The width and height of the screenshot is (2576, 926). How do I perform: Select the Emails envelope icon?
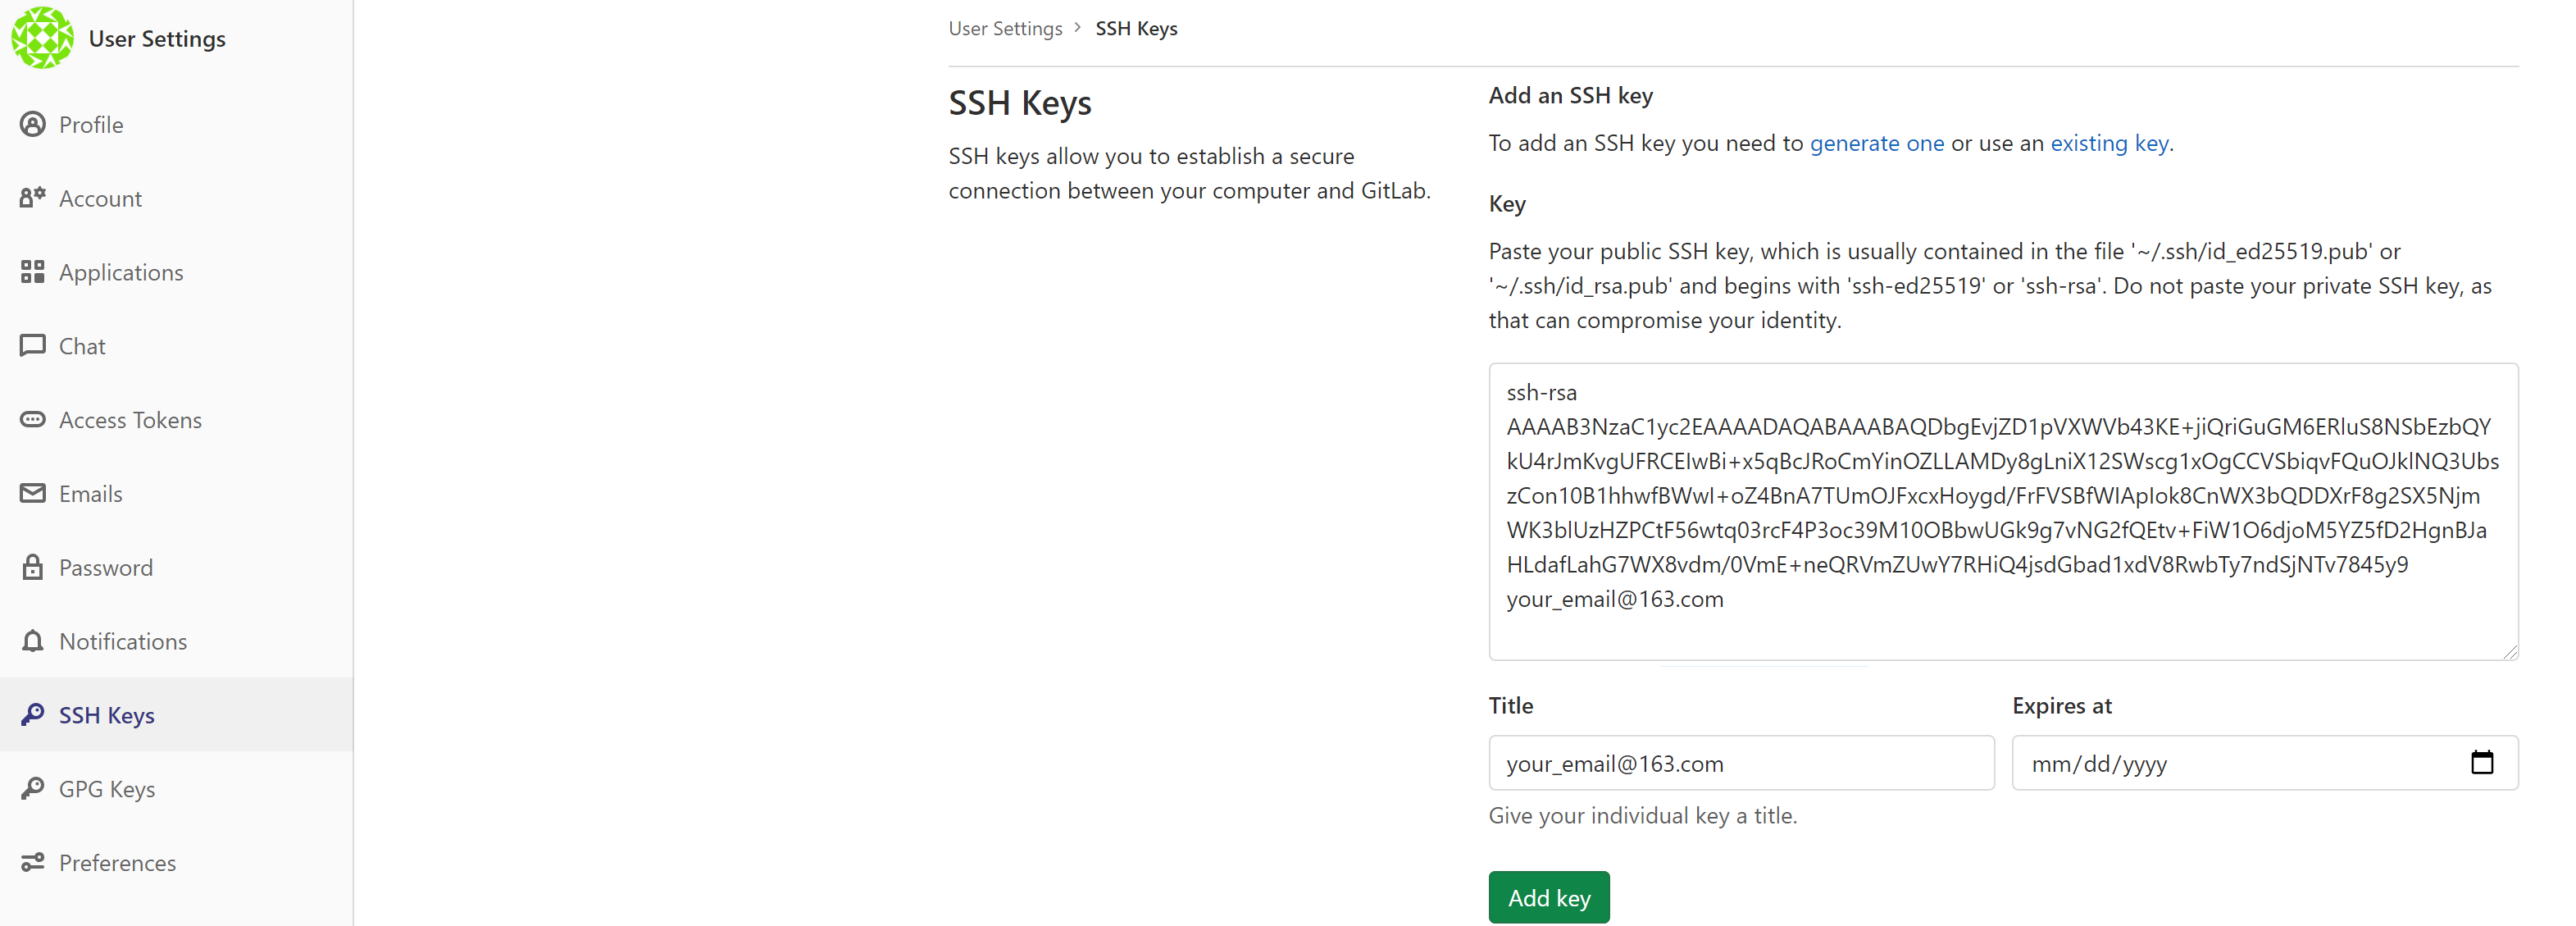(x=33, y=493)
